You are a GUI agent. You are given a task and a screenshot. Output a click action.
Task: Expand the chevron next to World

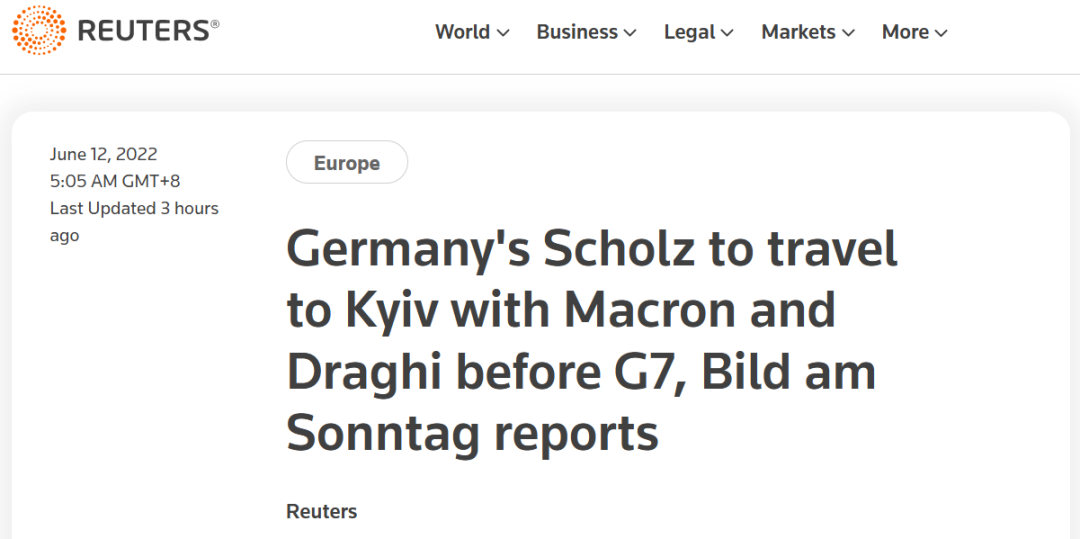pos(503,33)
